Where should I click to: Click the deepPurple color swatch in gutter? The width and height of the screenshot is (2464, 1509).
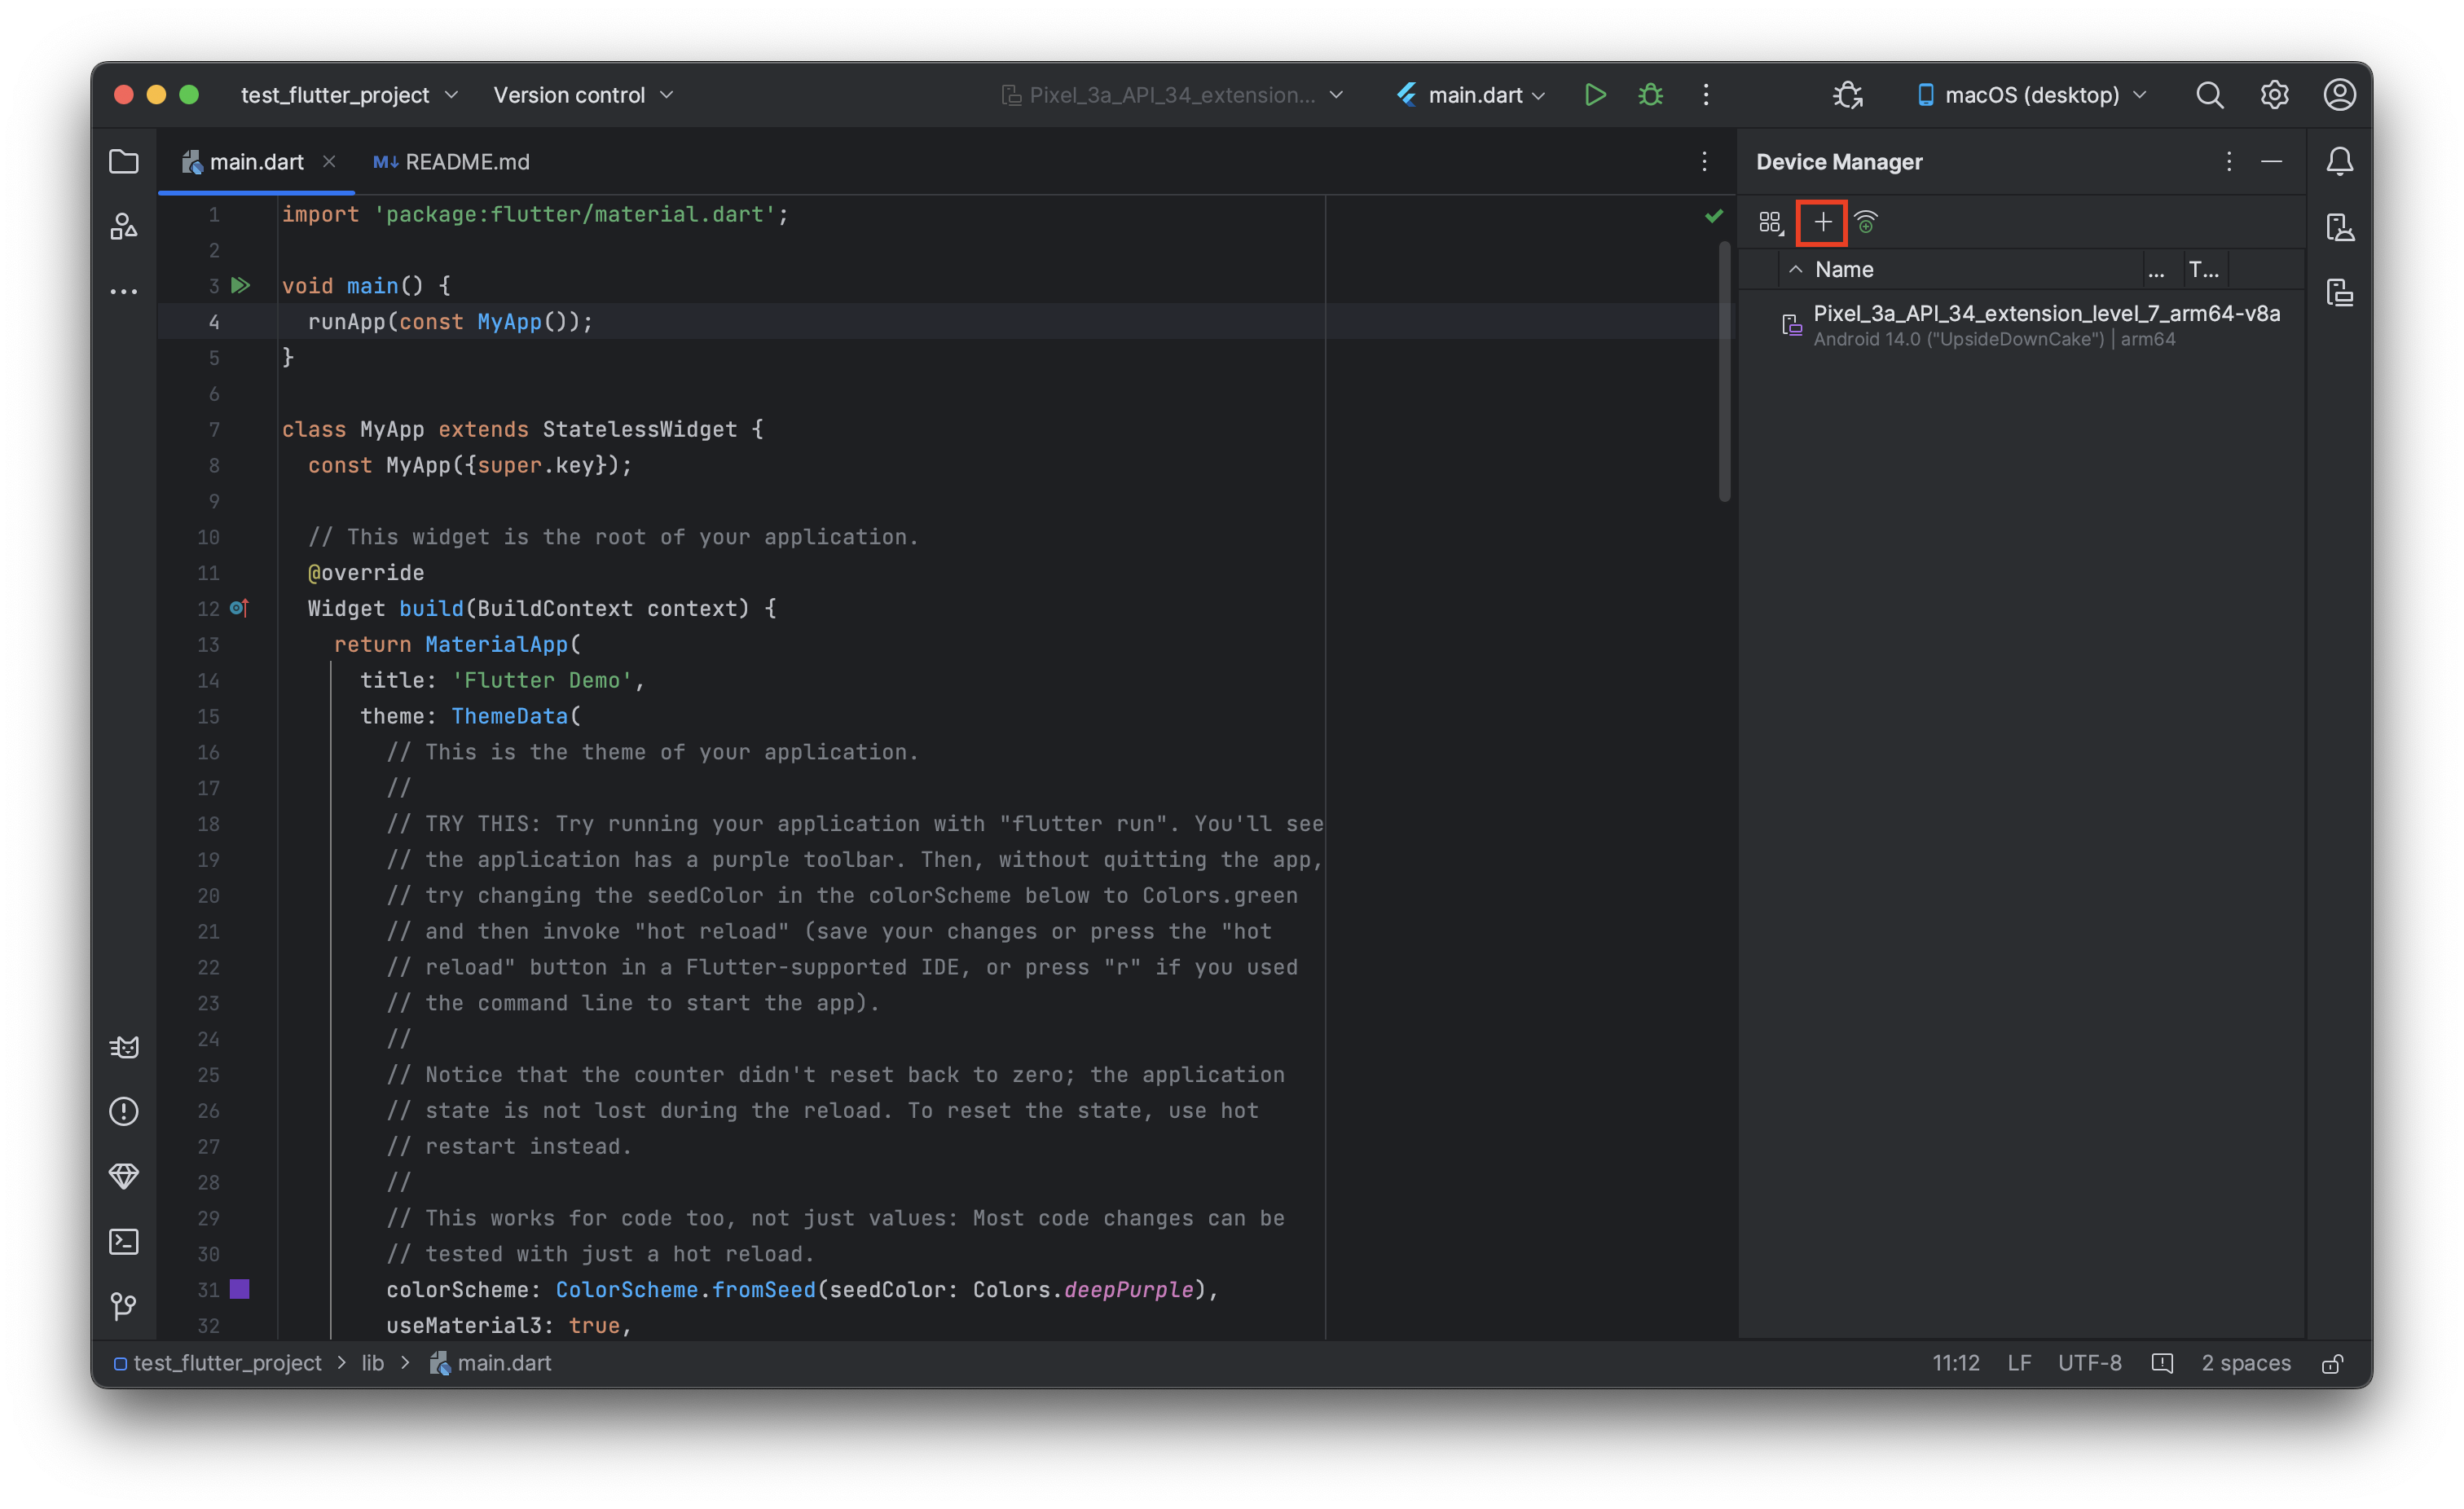tap(240, 1289)
